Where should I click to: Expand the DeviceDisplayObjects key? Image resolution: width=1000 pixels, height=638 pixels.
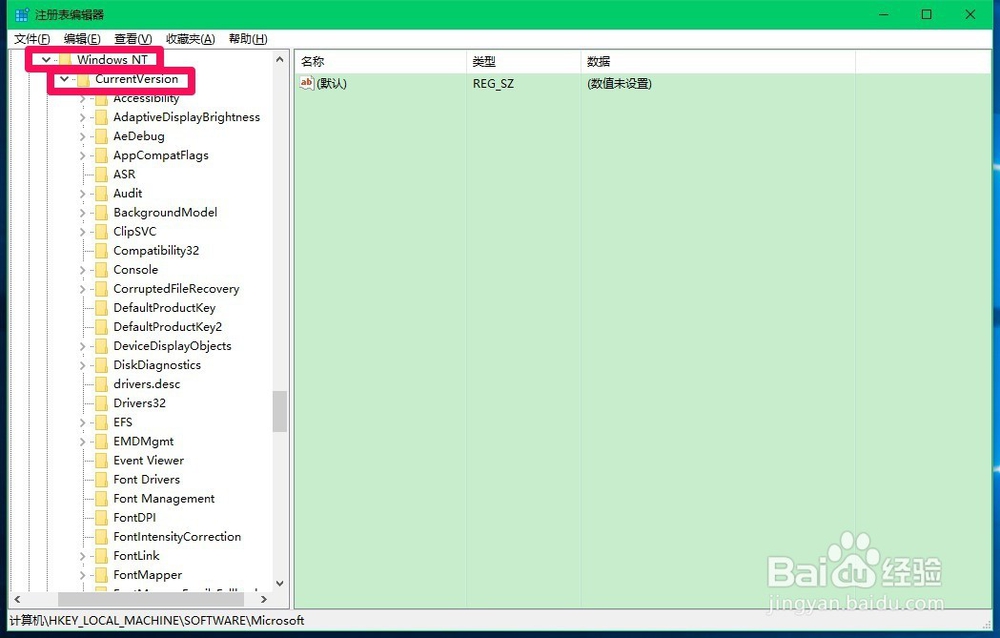[x=82, y=346]
